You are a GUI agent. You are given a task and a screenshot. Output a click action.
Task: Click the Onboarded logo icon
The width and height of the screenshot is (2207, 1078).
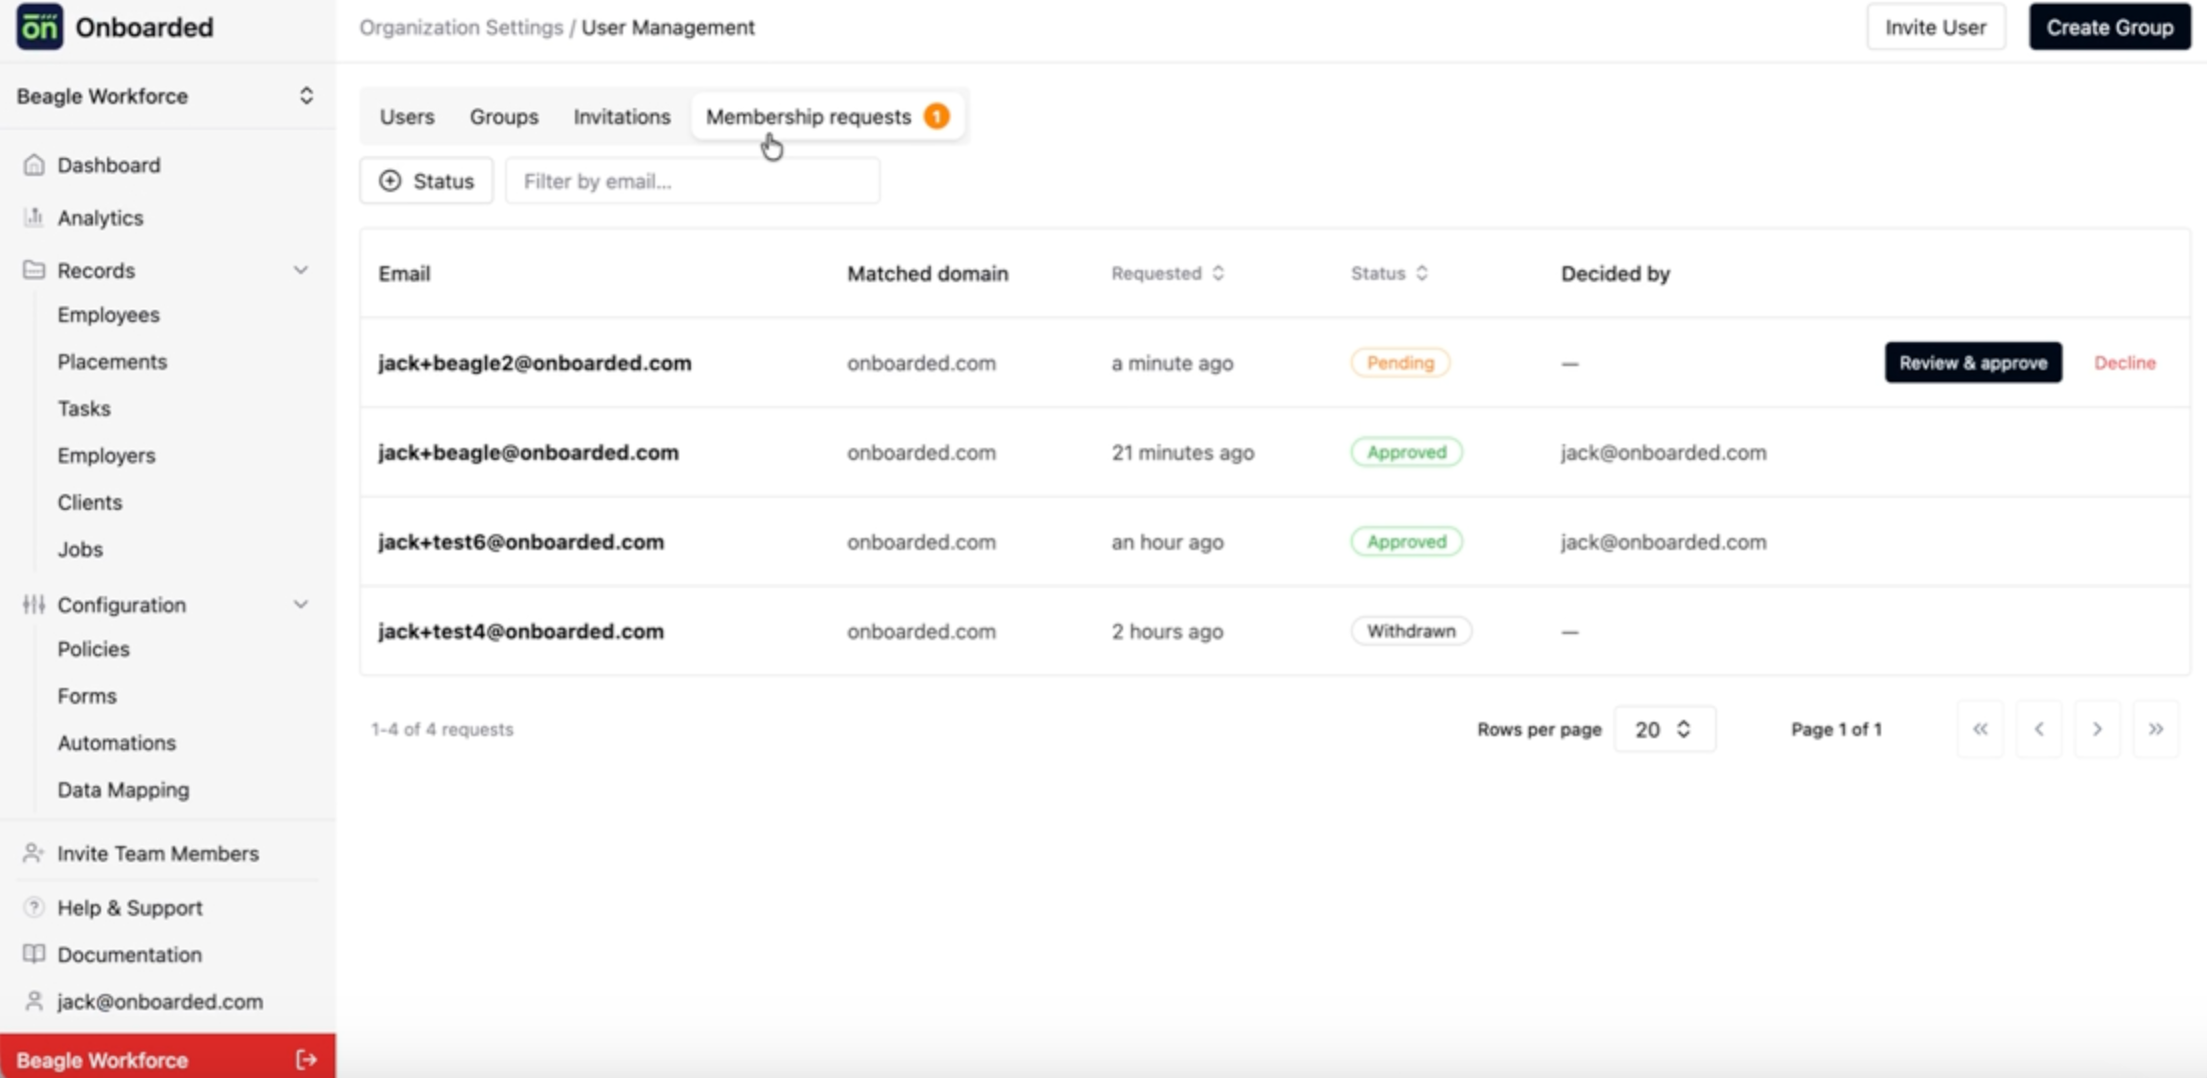[39, 27]
